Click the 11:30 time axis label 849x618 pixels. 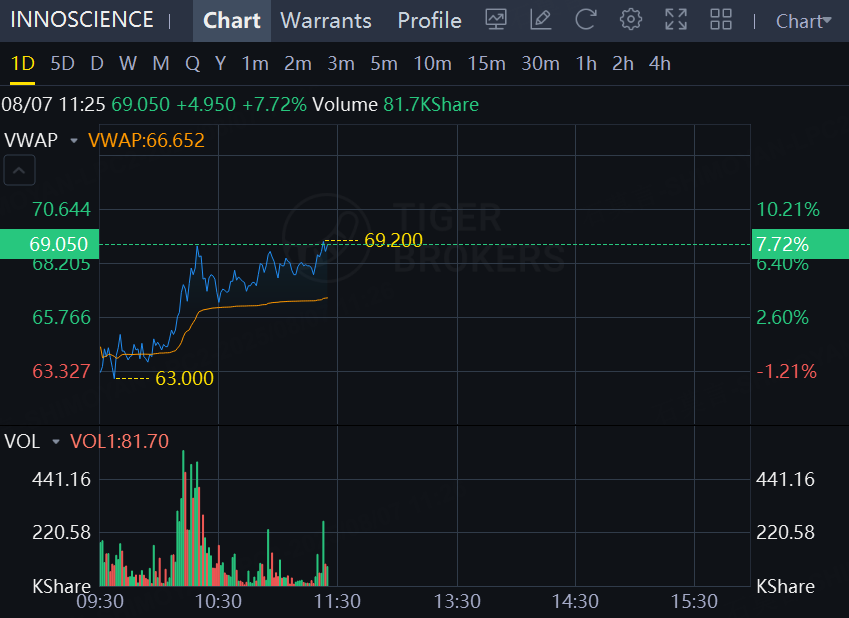337,601
